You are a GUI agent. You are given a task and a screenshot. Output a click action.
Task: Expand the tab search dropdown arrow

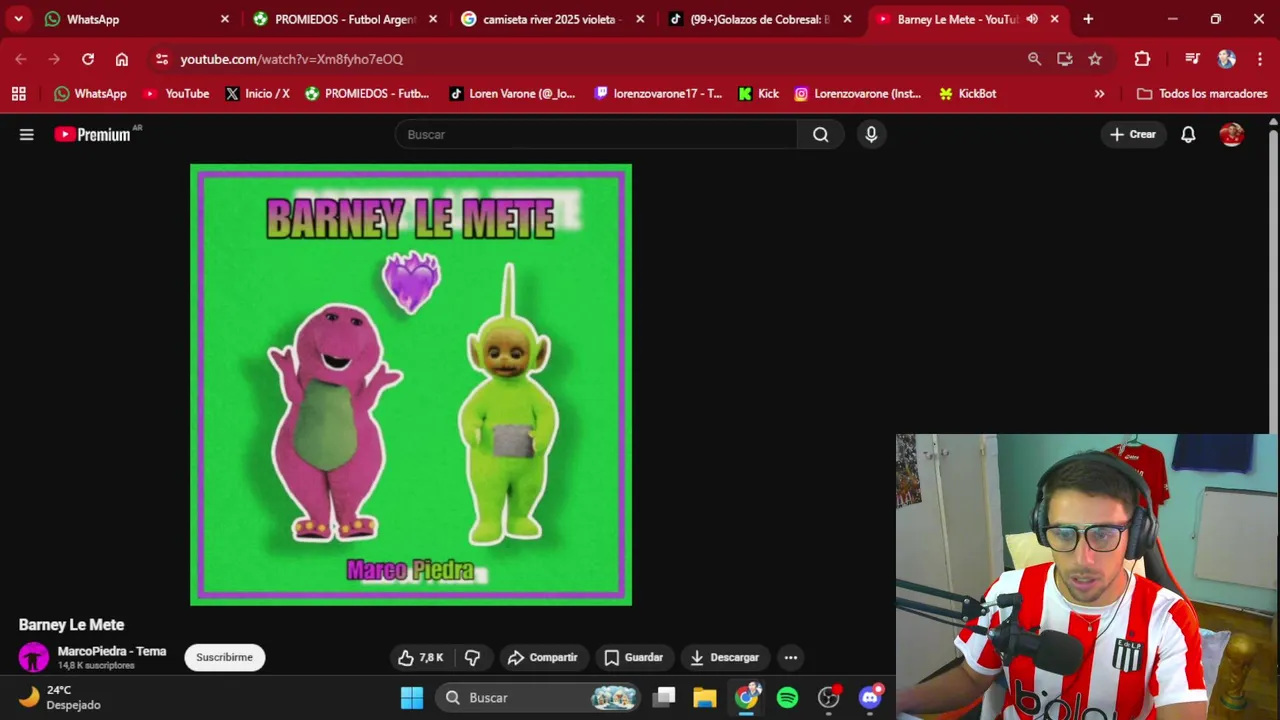tap(18, 19)
